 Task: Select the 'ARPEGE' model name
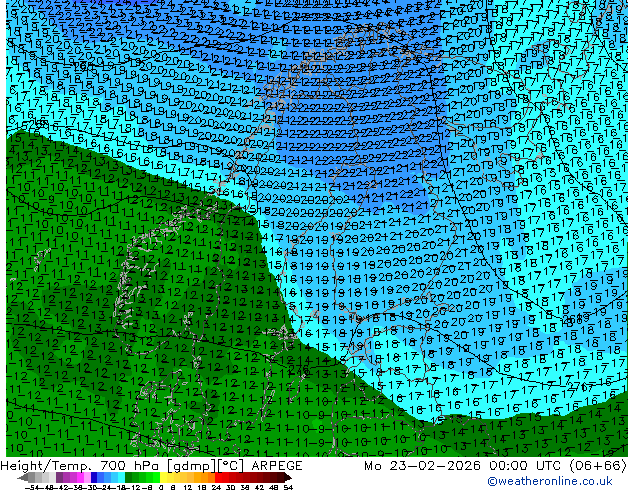277,466
